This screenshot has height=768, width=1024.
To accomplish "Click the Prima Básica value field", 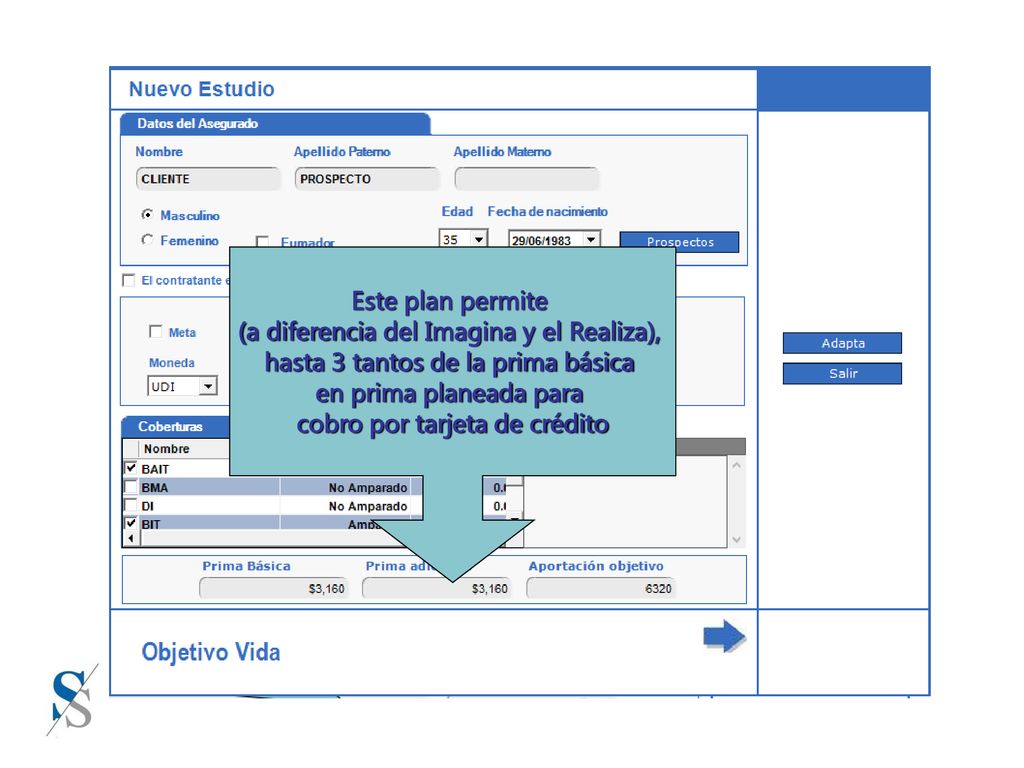I will tap(274, 588).
